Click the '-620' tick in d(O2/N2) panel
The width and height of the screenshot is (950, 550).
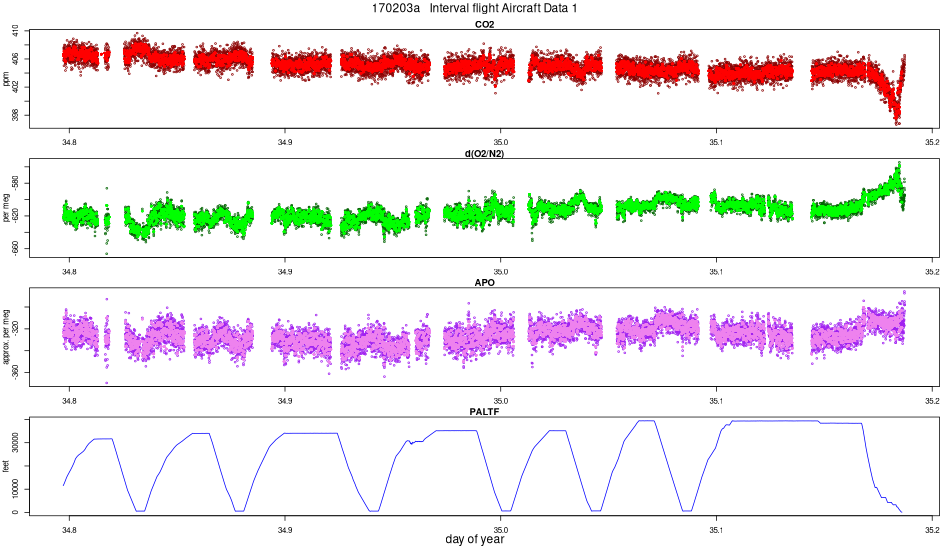pos(15,216)
